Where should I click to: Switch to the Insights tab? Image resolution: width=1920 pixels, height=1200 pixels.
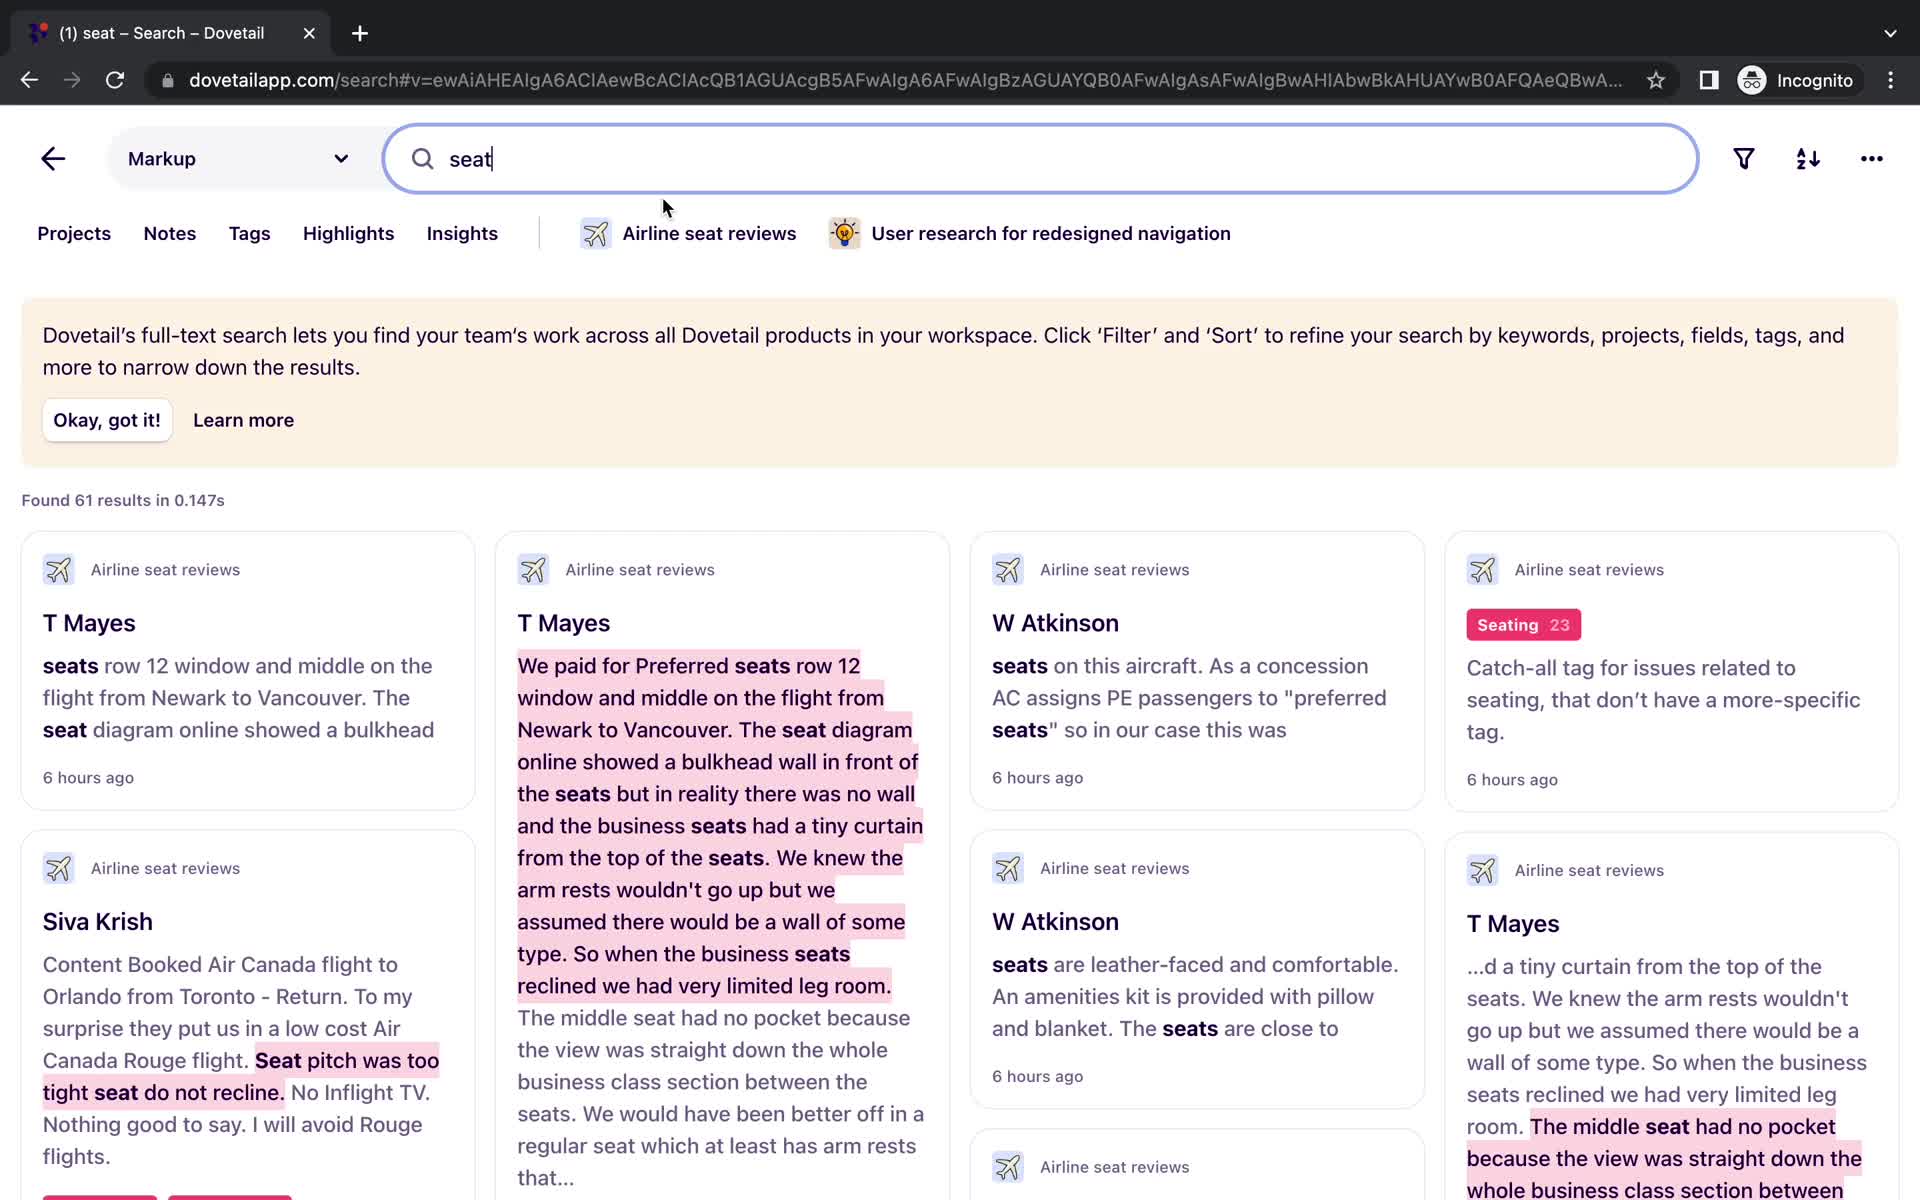click(462, 233)
